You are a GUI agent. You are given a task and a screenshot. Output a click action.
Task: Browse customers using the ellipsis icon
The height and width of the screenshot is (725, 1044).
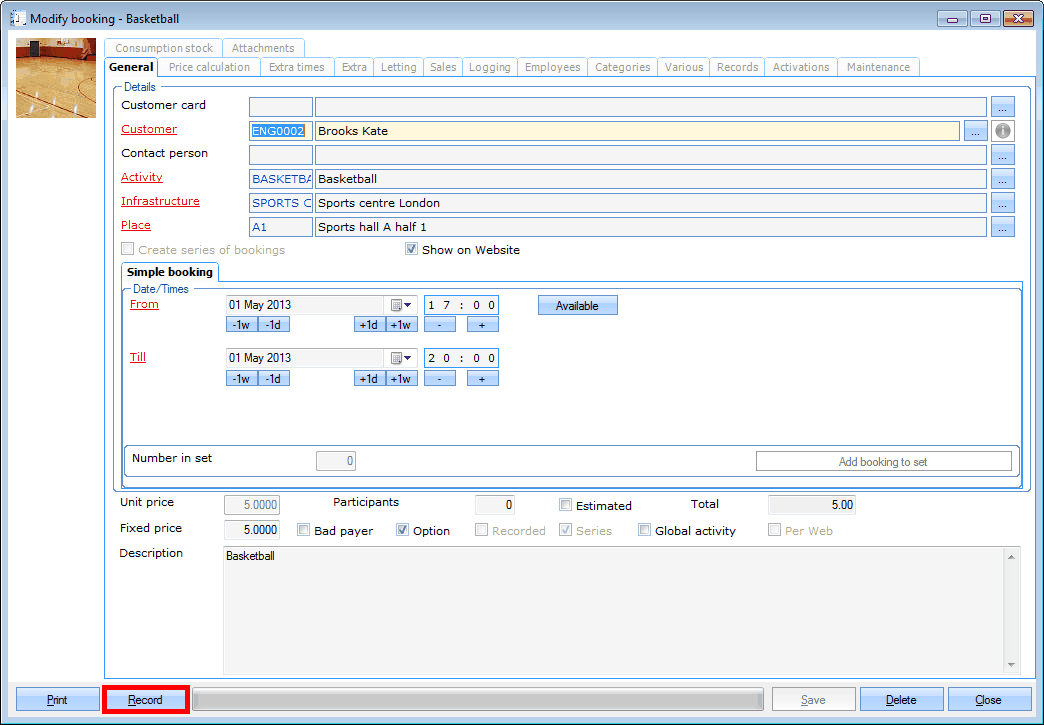(x=975, y=130)
